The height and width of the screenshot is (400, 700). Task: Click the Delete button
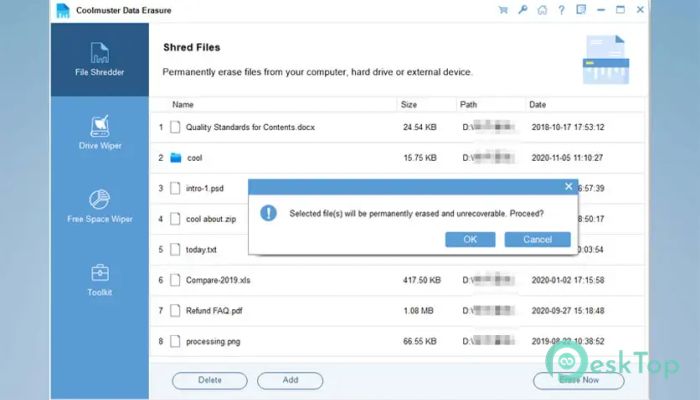[210, 380]
